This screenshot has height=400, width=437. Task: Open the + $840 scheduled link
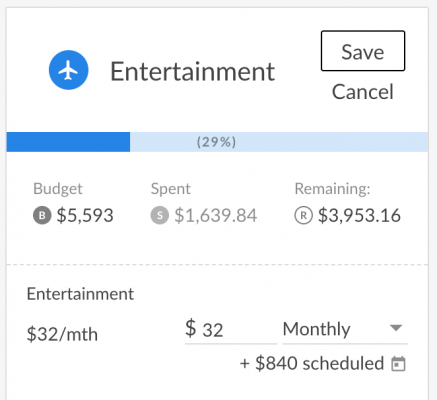tap(312, 363)
